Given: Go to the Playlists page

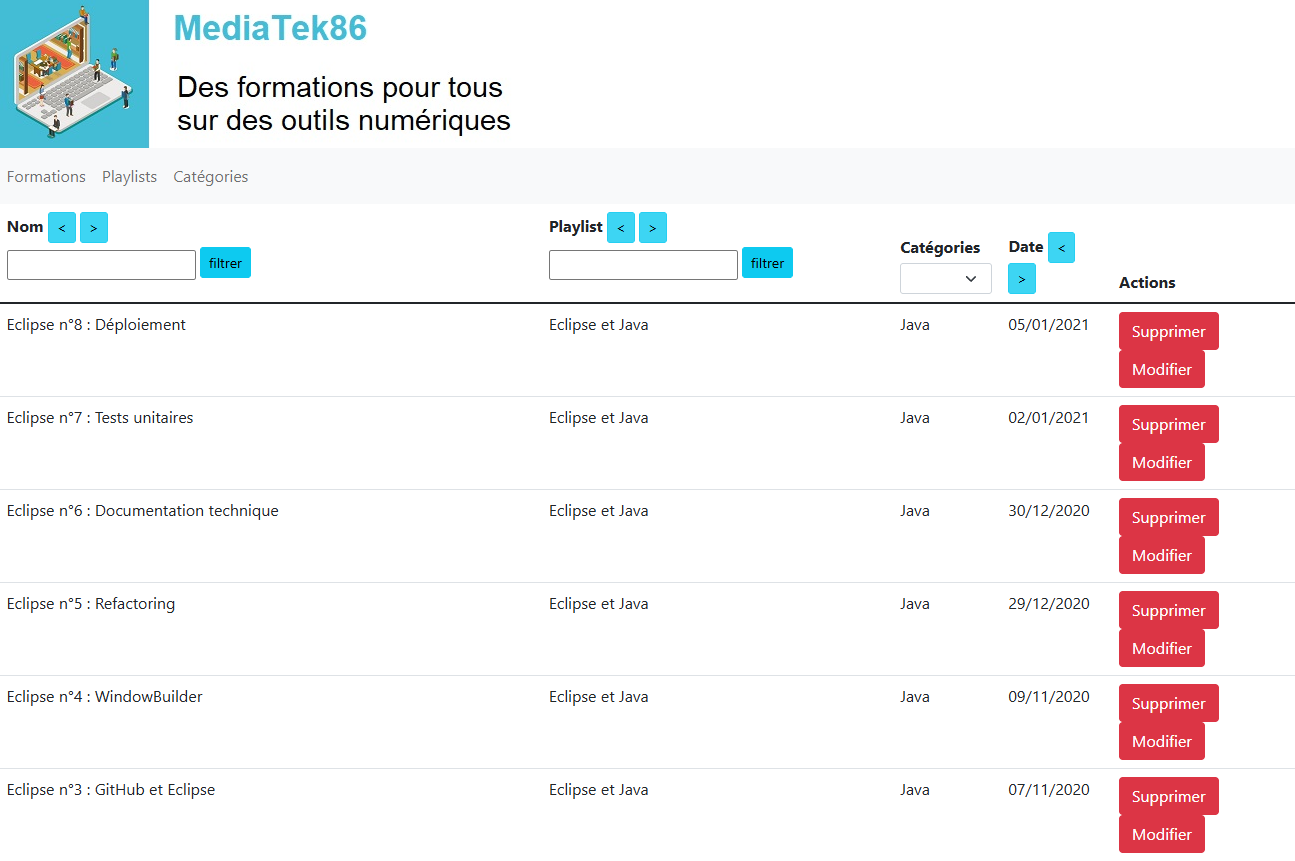Looking at the screenshot, I should pos(129,177).
